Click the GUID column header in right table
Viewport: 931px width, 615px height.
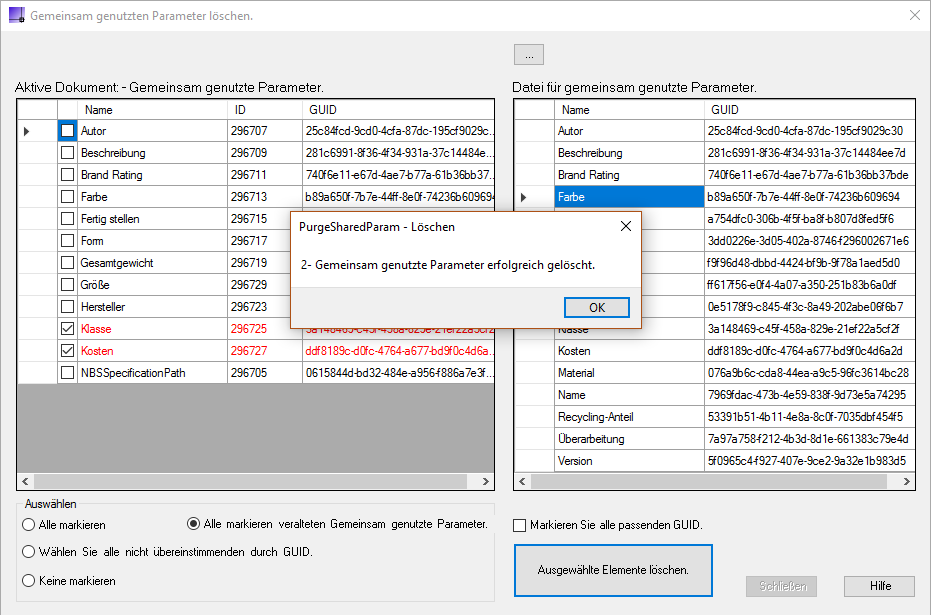click(x=809, y=110)
